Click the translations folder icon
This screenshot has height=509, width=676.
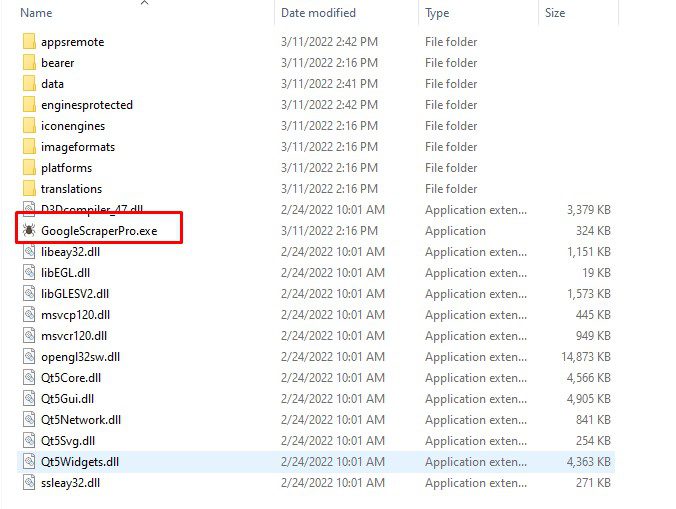[29, 189]
